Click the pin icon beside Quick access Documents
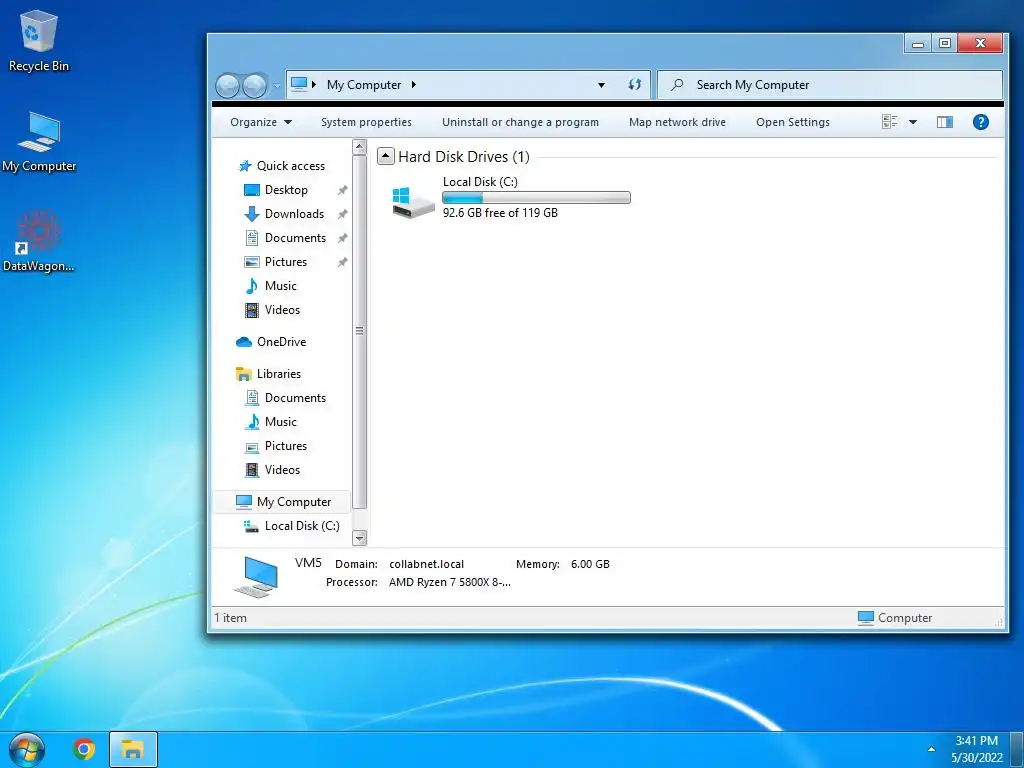Viewport: 1024px width, 768px height. pos(342,238)
